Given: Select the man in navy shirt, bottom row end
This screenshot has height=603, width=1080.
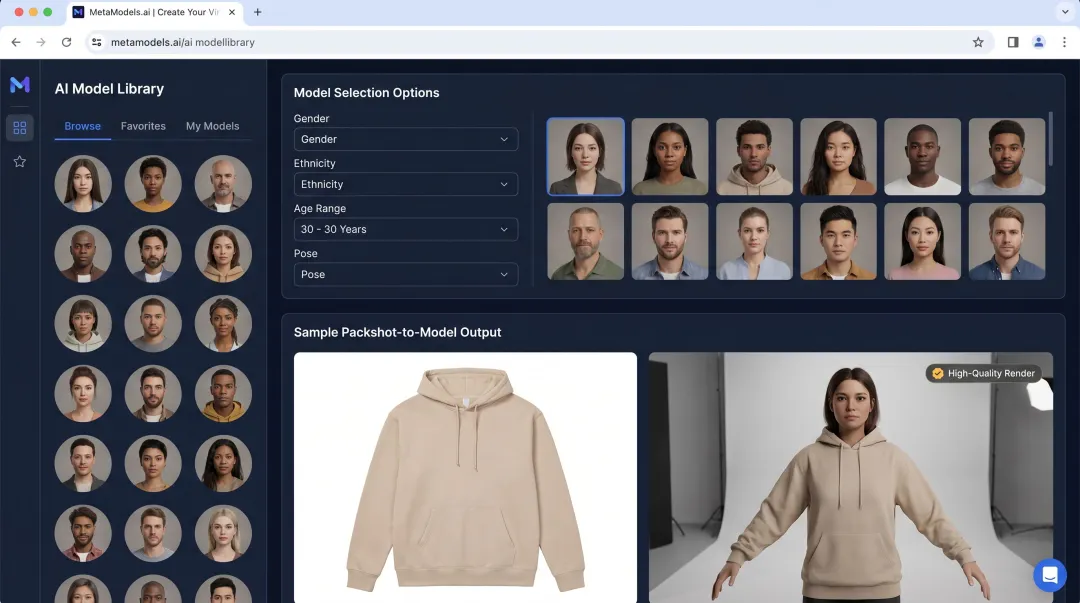Looking at the screenshot, I should tap(1007, 241).
